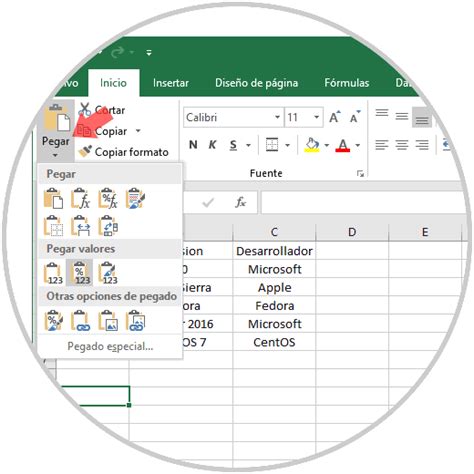The width and height of the screenshot is (474, 474).
Task: Open the Calibri font name dropdown
Action: 277,117
